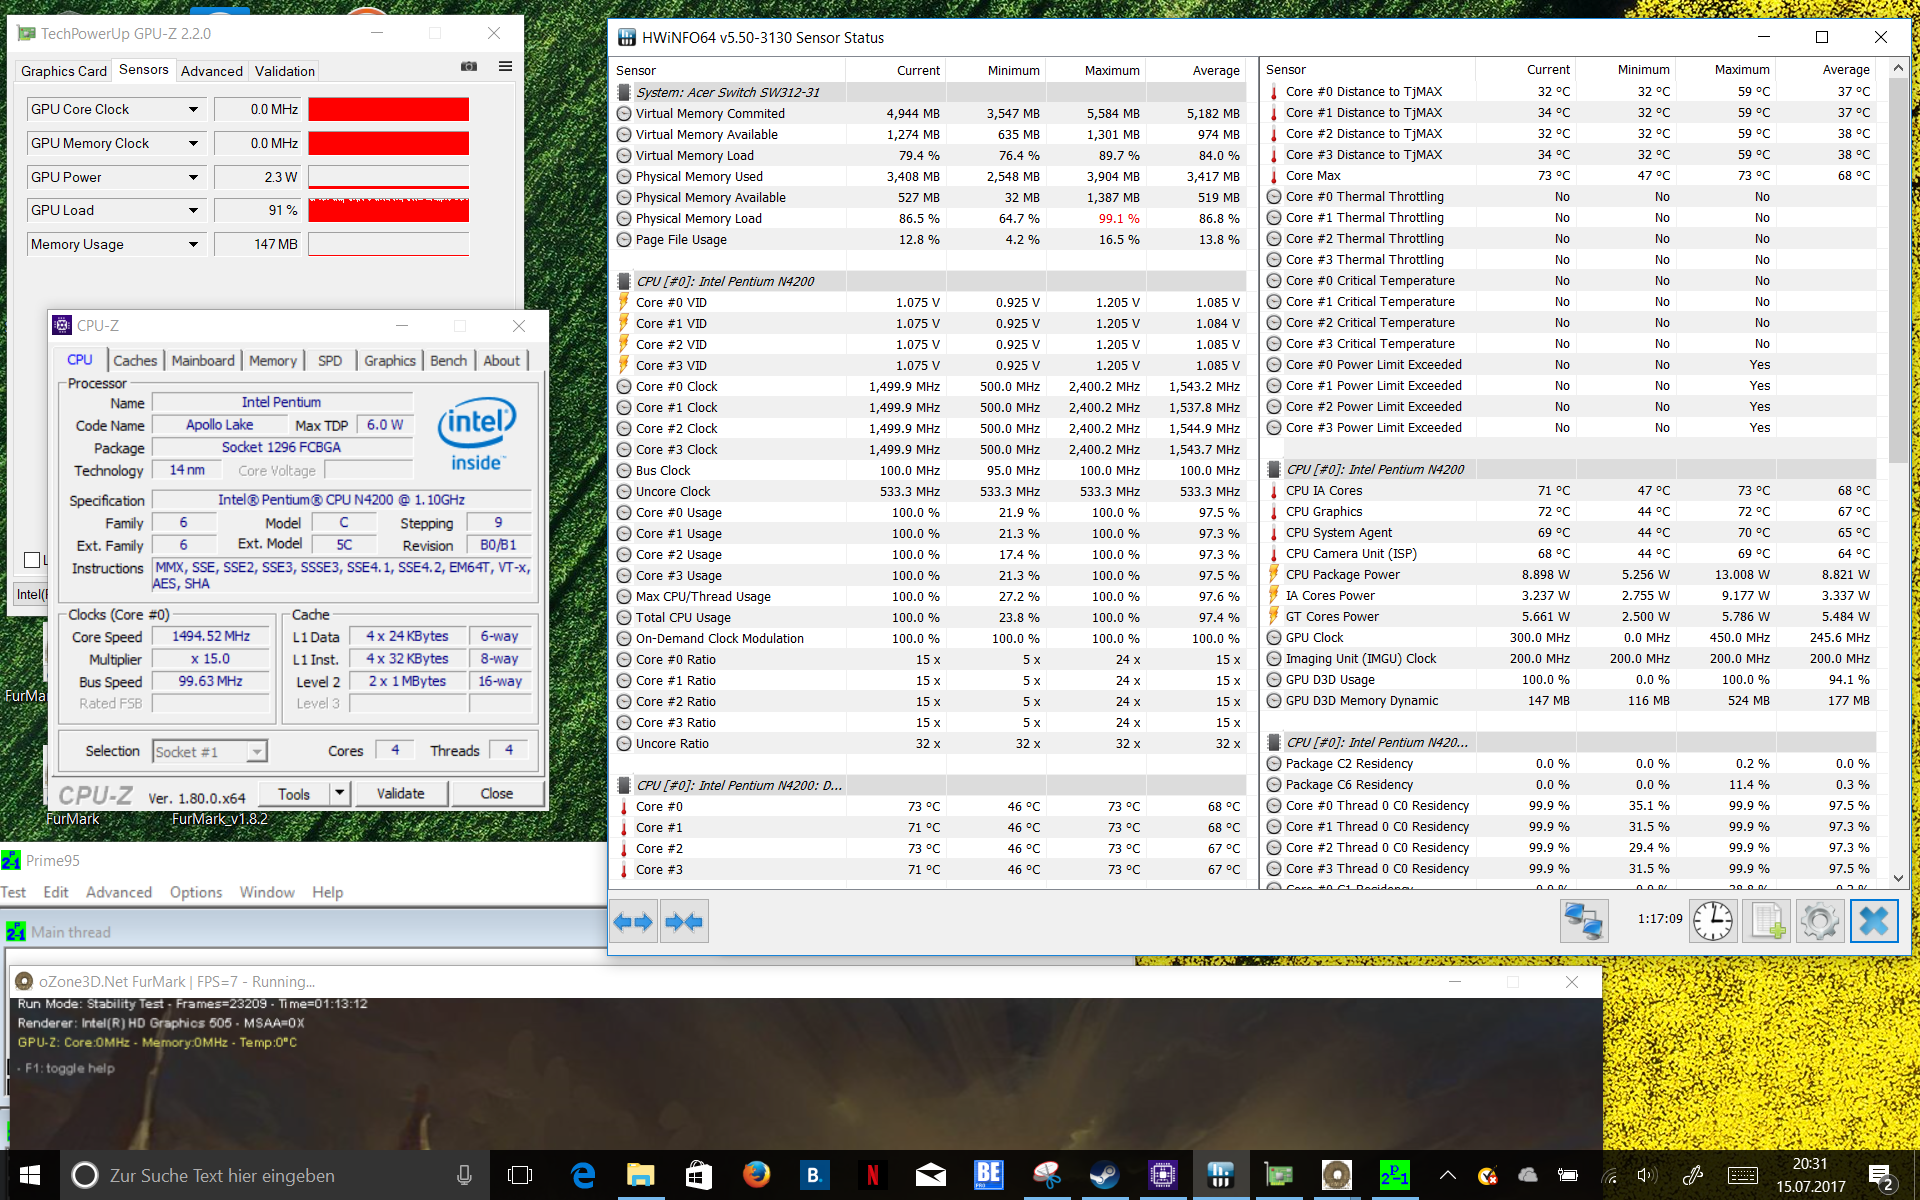The image size is (1920, 1200).
Task: Toggle the GPU-Z checkbox left of CPU-Z window
Action: 32,560
